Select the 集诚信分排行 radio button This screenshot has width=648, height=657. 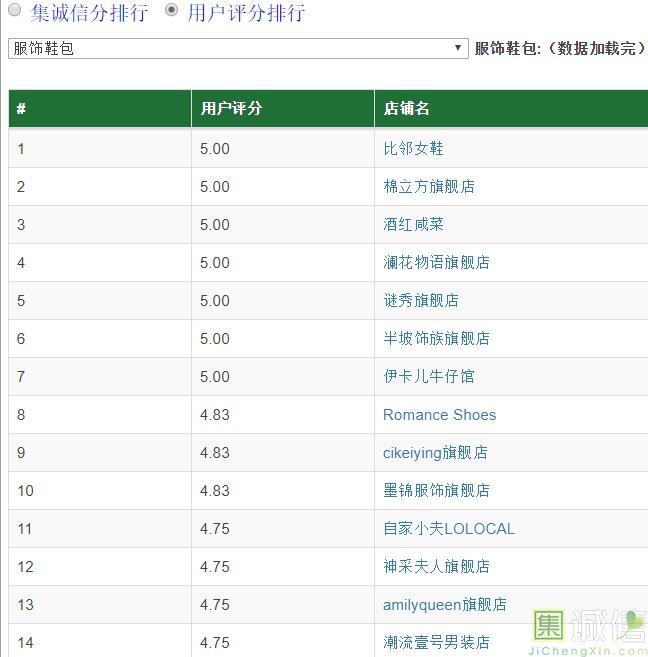15,12
